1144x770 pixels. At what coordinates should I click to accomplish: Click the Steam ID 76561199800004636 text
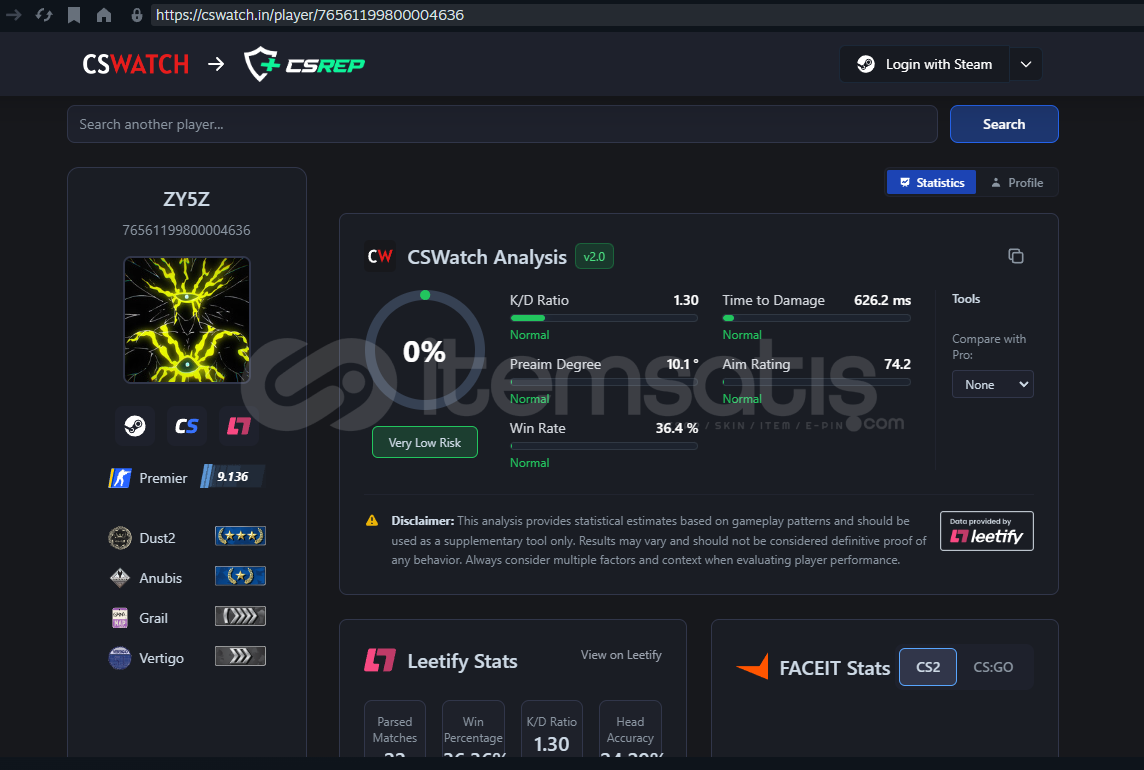[187, 230]
